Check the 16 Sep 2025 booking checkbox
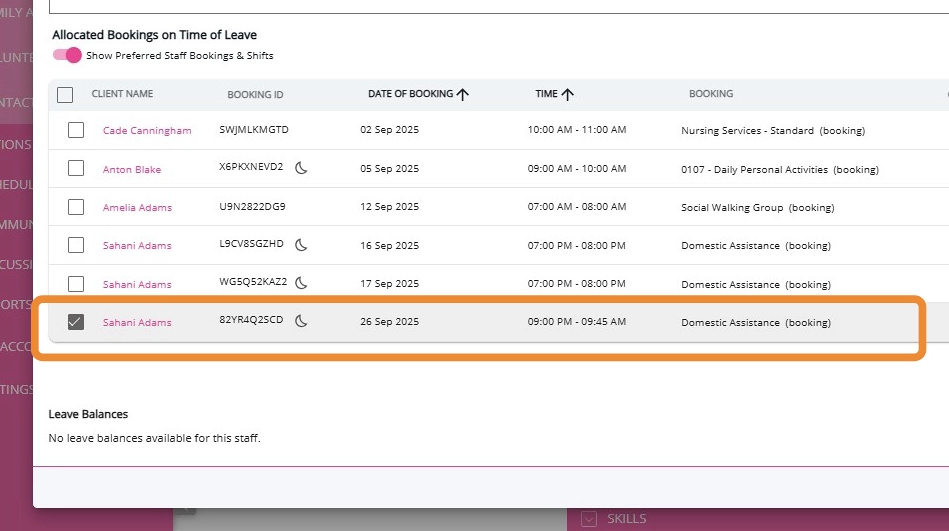This screenshot has width=949, height=531. [76, 245]
